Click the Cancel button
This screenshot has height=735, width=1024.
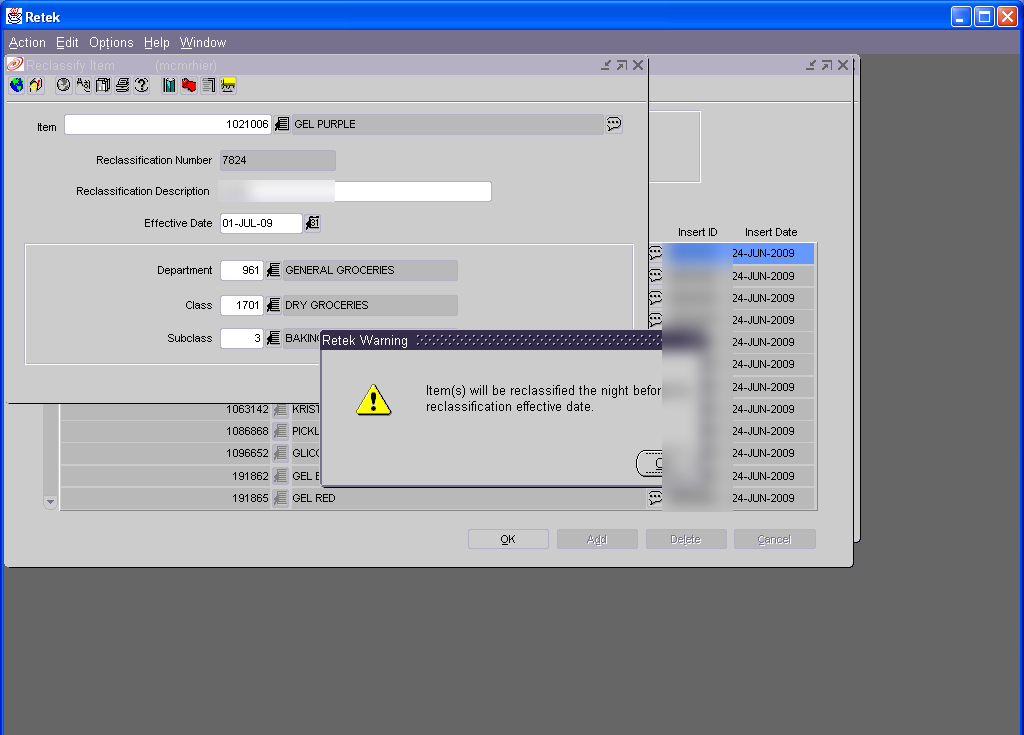[775, 540]
